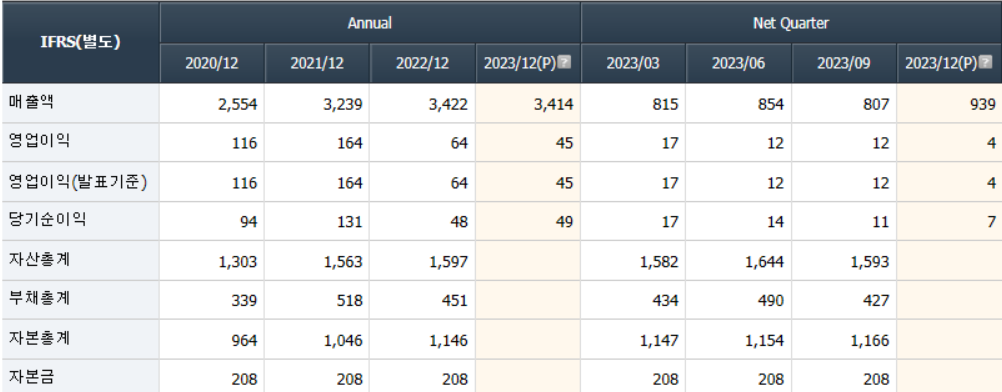The image size is (1002, 392).
Task: Click the 자본금 row label
Action: pyautogui.click(x=31, y=378)
